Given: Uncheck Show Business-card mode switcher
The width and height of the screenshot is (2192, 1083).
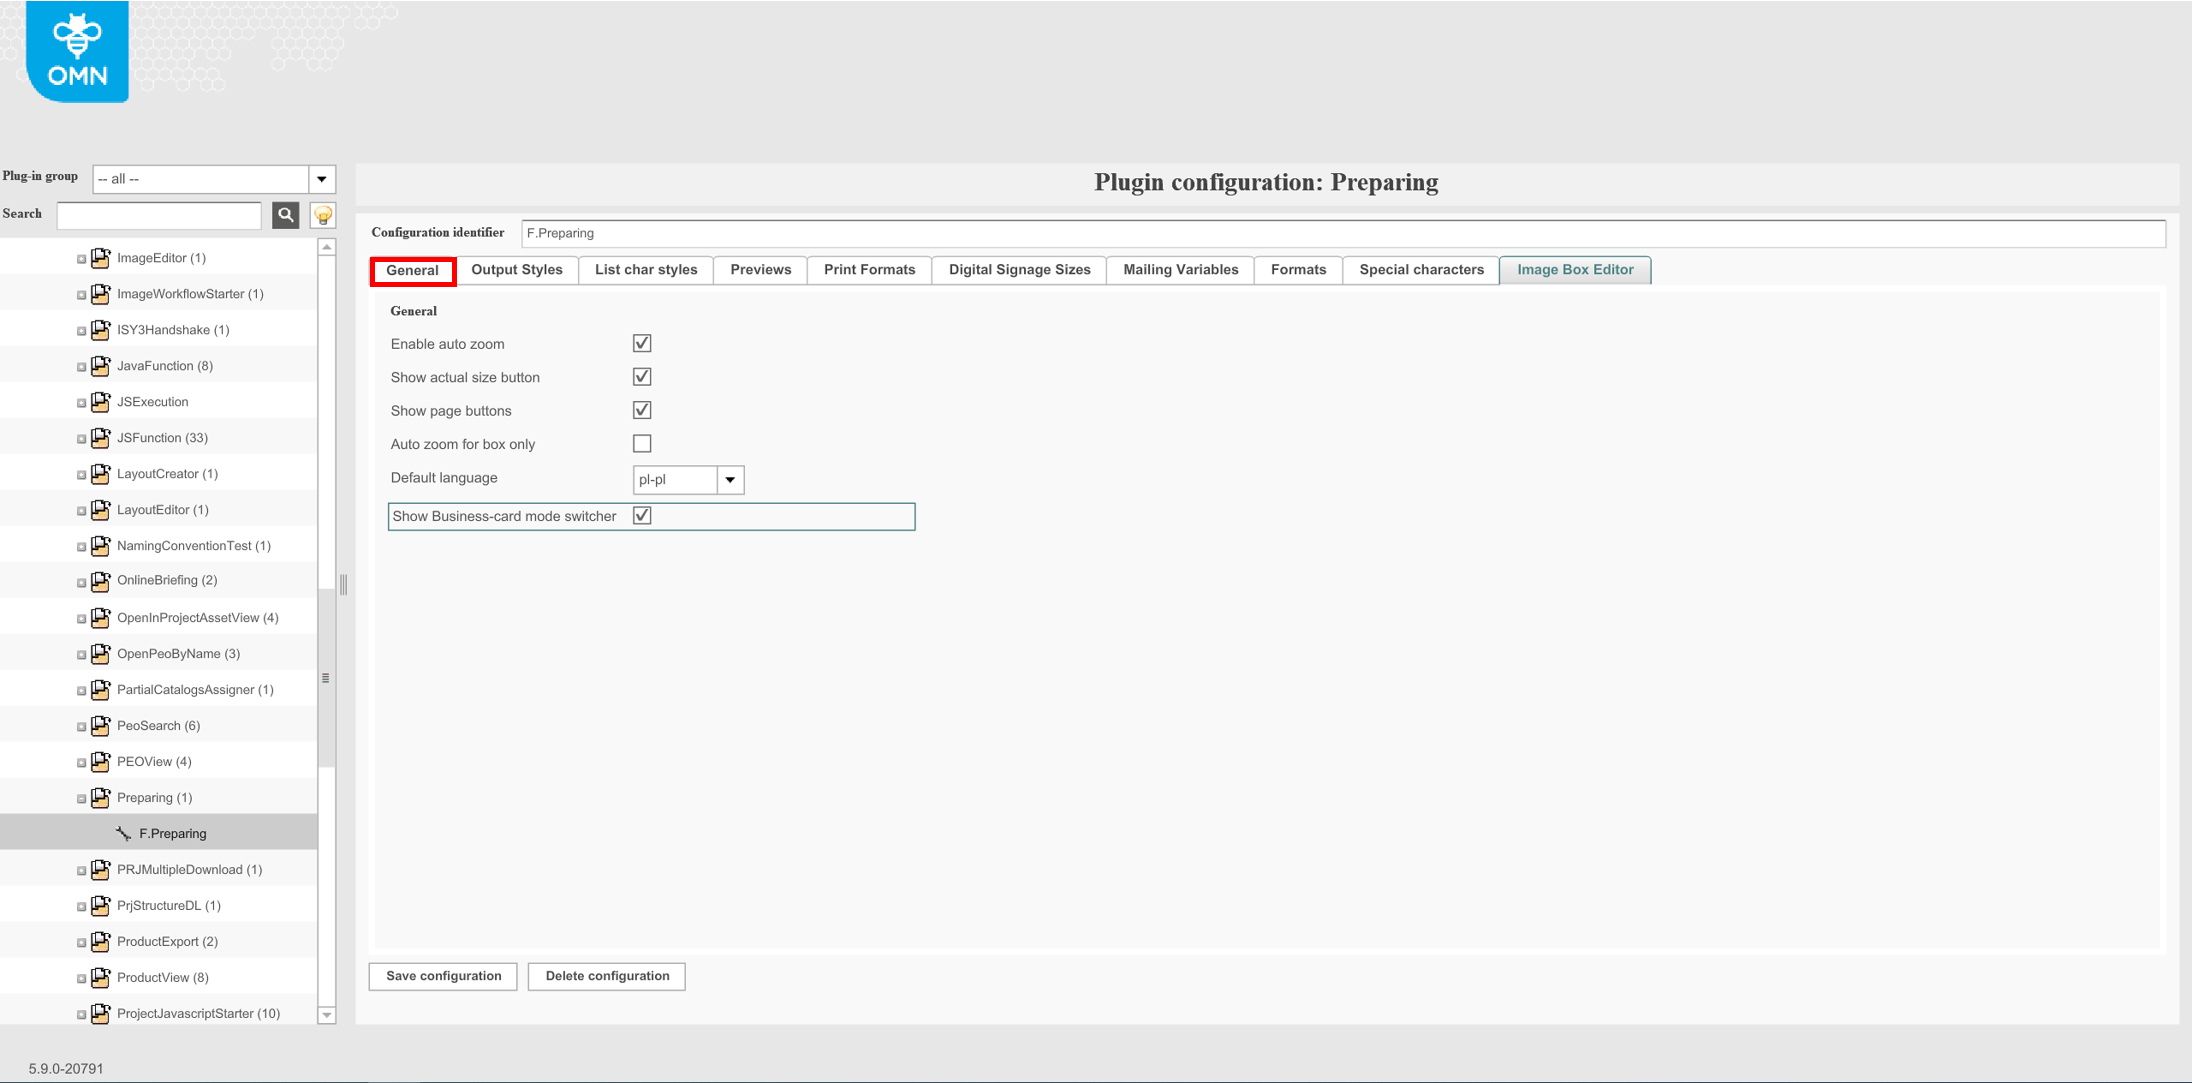Looking at the screenshot, I should click(x=642, y=515).
